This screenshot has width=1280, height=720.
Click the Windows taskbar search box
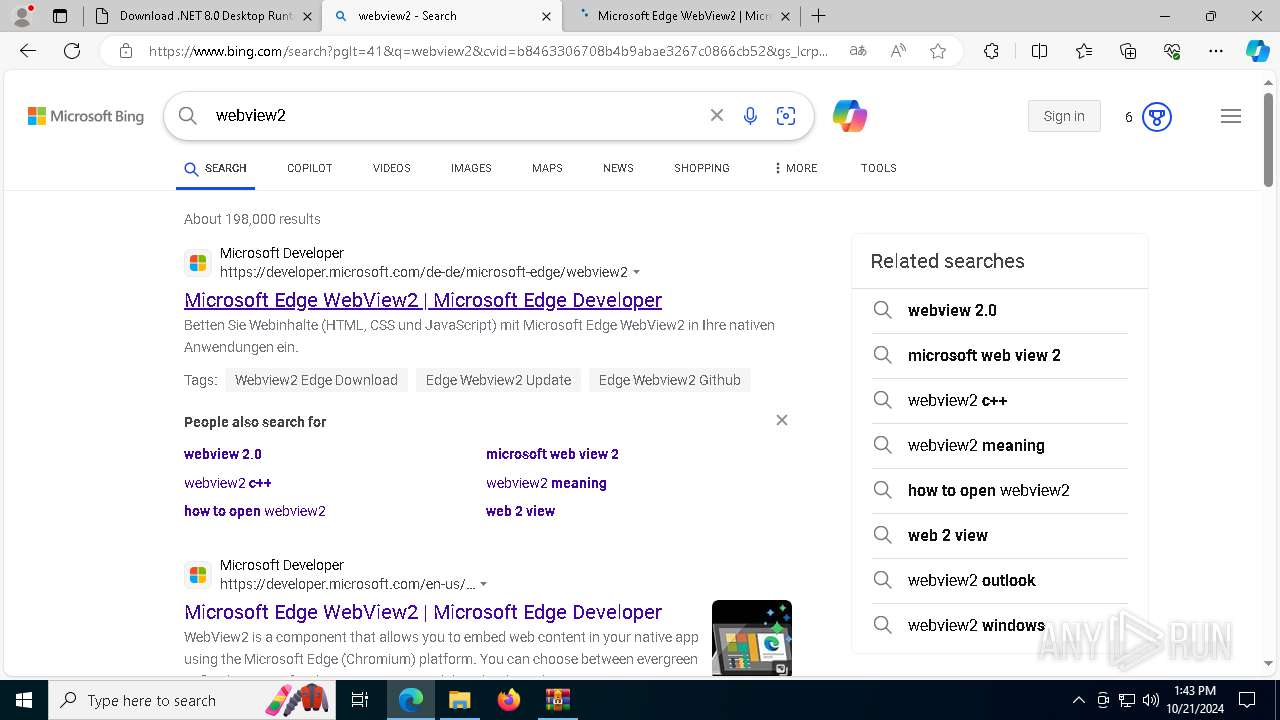point(193,700)
